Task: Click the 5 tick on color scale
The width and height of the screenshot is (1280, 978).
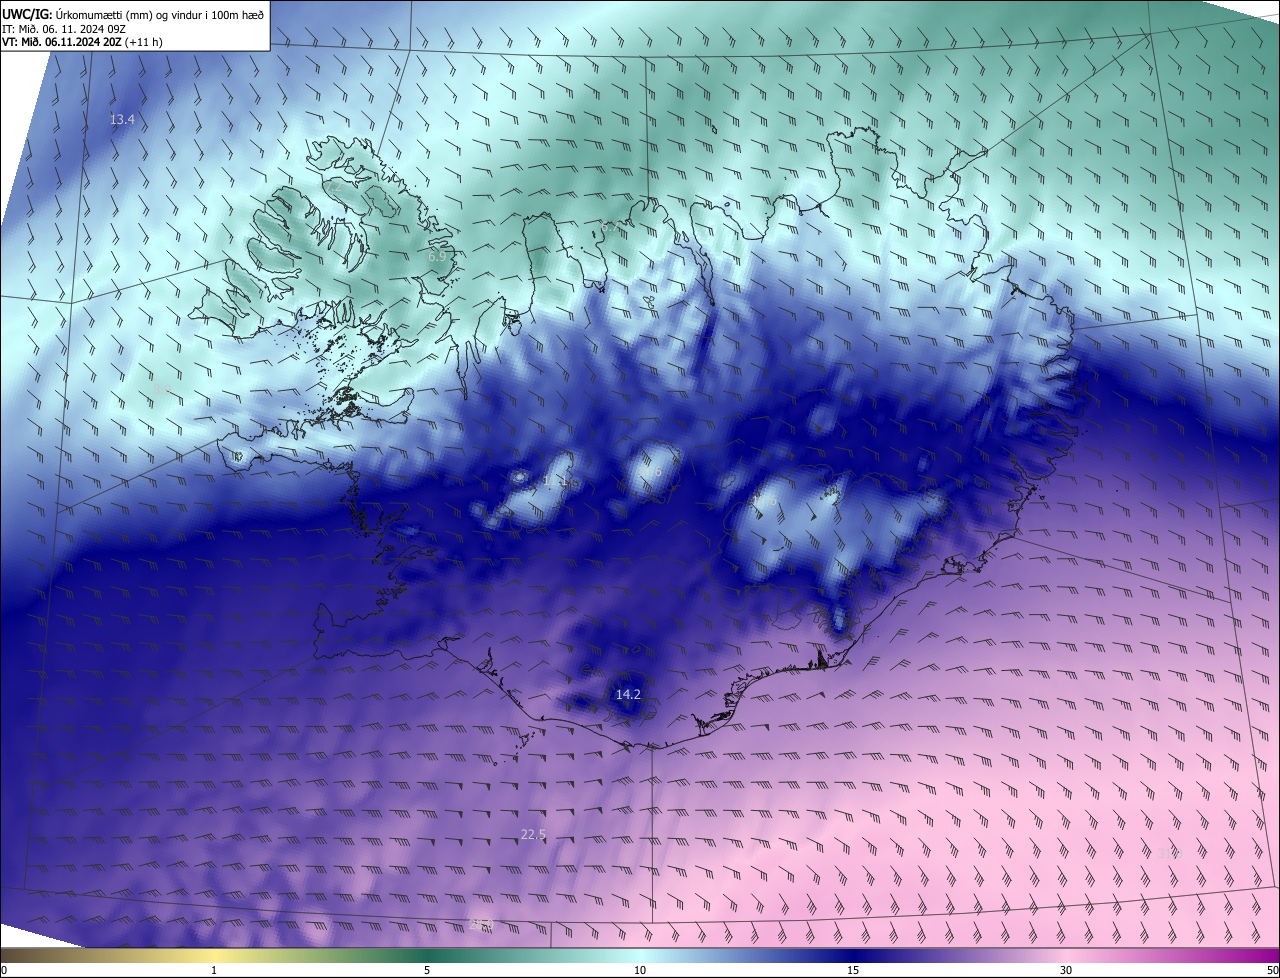Action: (427, 971)
